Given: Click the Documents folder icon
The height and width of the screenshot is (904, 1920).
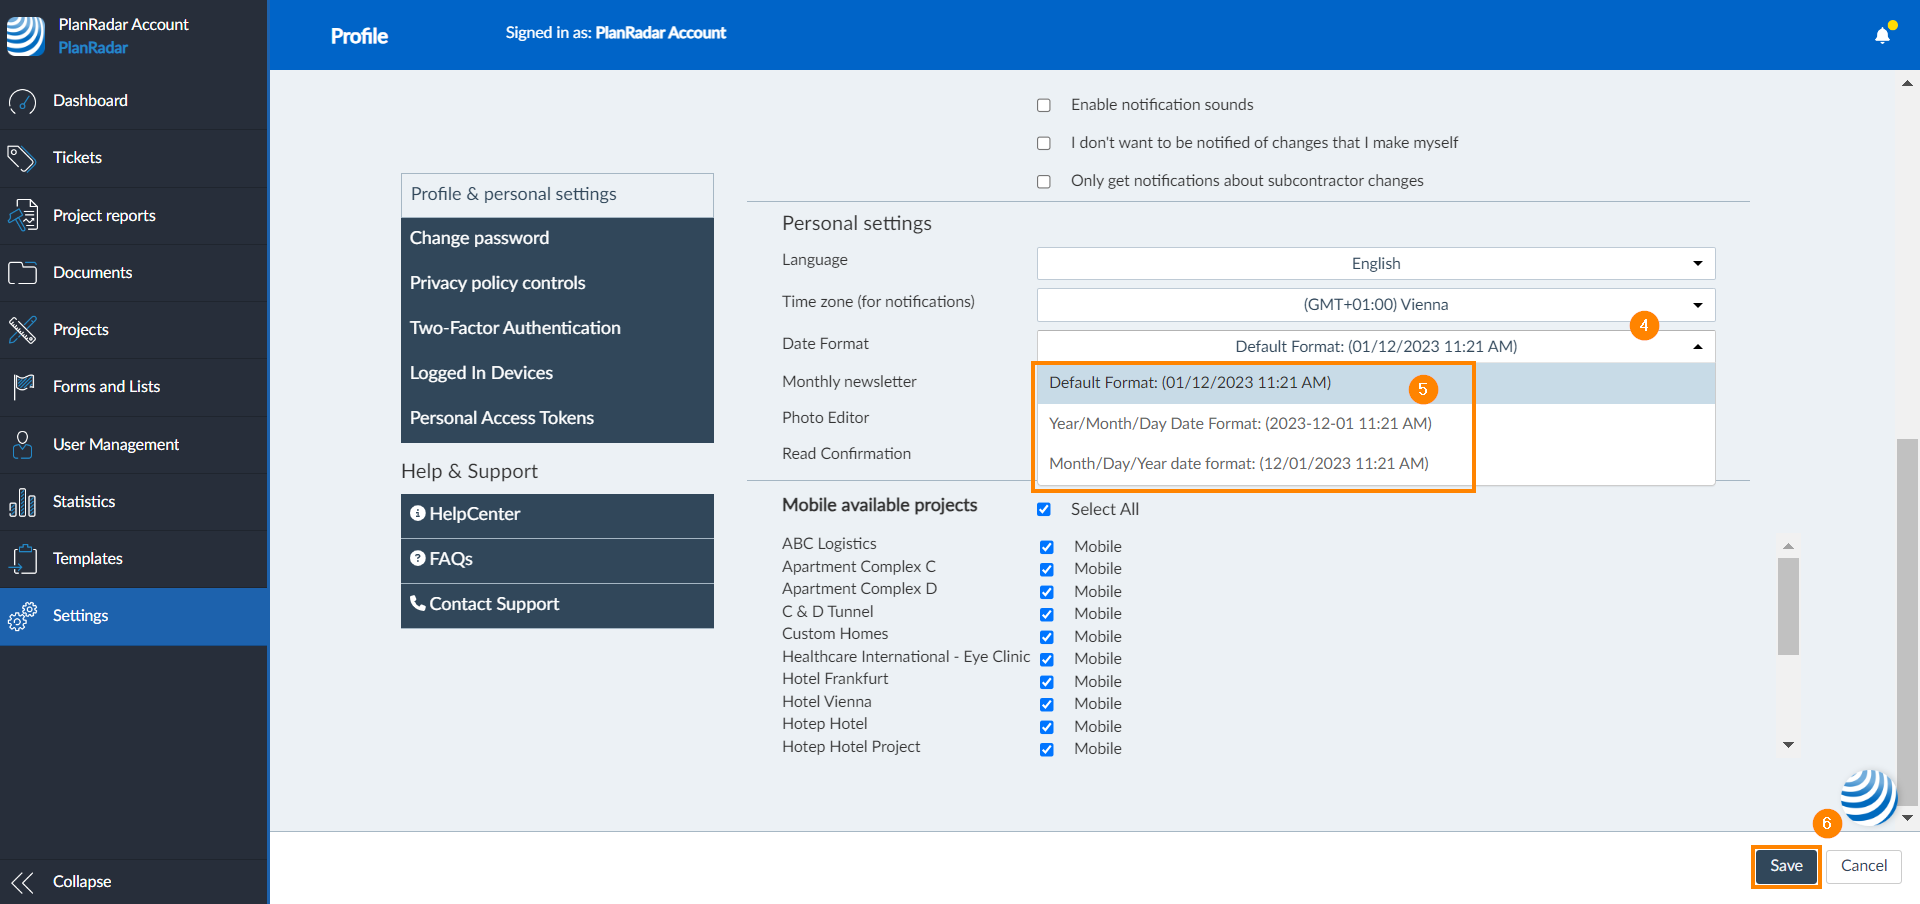Looking at the screenshot, I should click(22, 273).
